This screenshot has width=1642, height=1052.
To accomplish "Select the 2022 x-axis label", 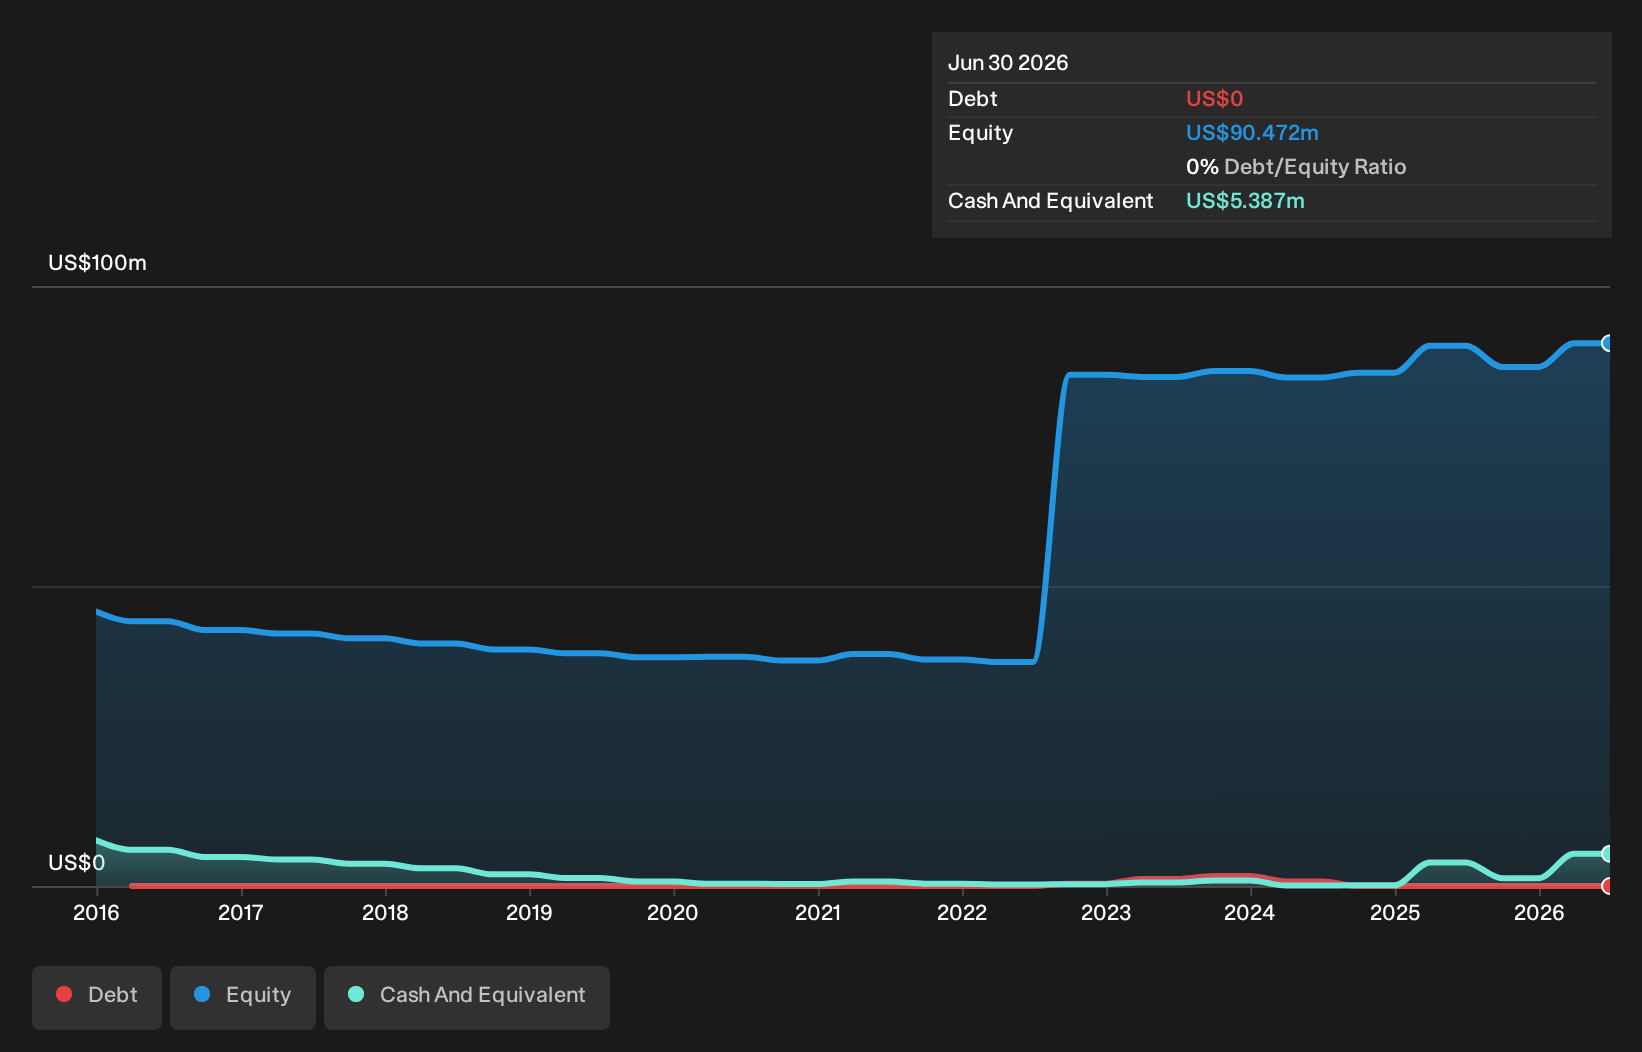I will (x=962, y=912).
